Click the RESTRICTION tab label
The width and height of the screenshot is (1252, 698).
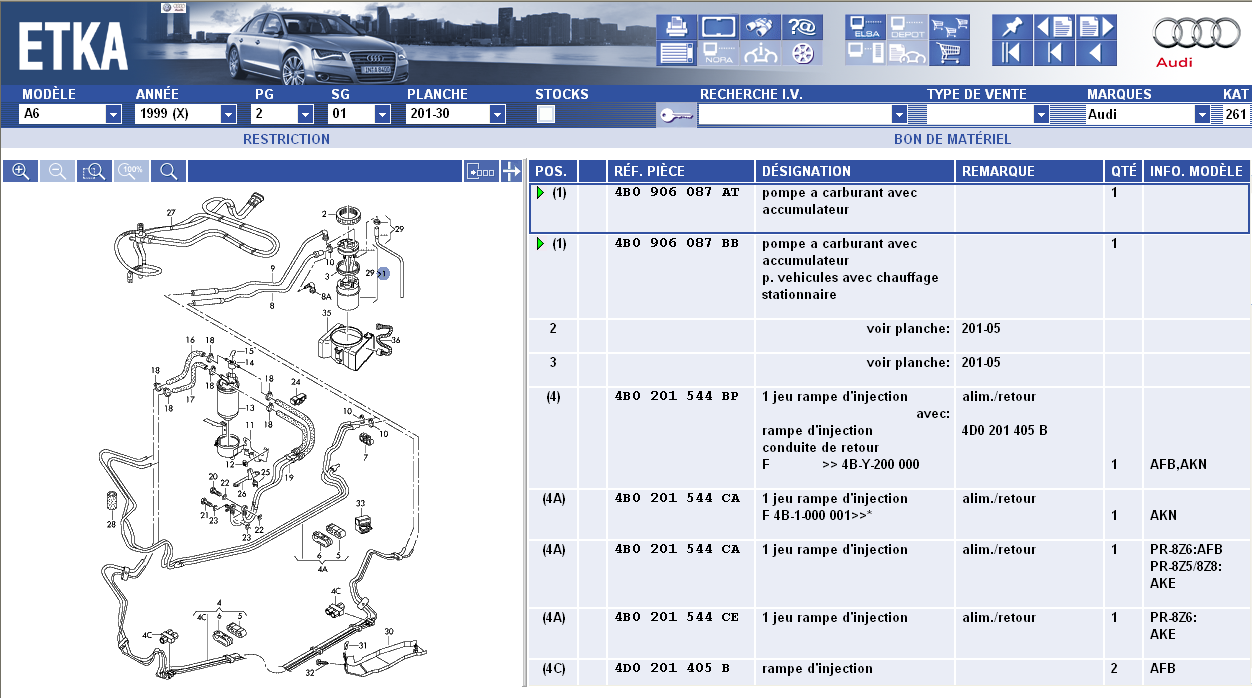coord(286,139)
